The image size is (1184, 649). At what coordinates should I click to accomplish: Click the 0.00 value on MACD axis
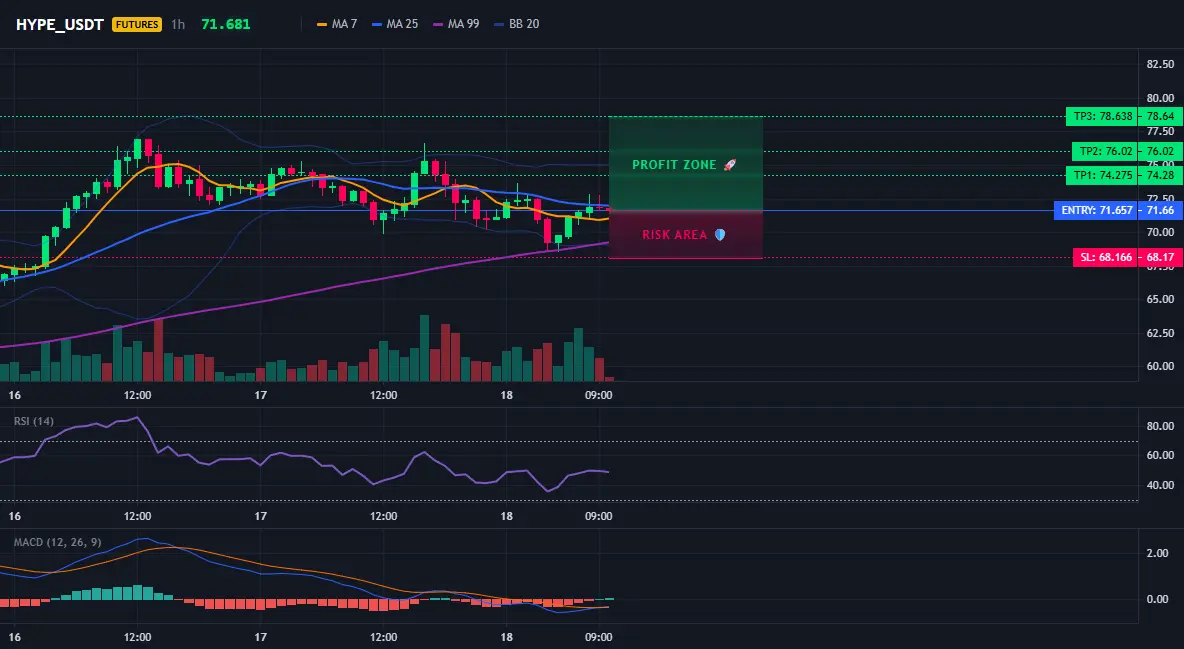(1158, 599)
